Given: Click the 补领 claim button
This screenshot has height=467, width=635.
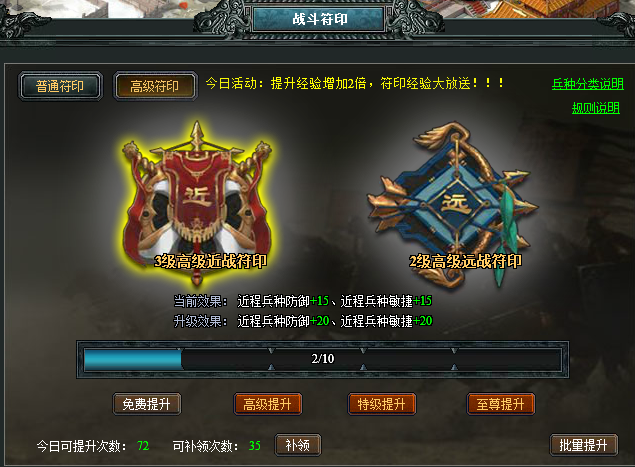Looking at the screenshot, I should (x=298, y=445).
